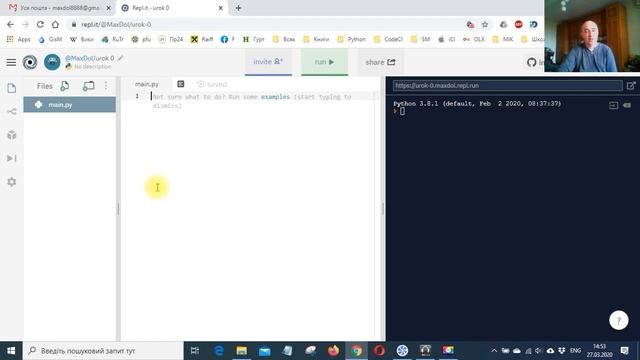
Task: Open the version control sidebar icon
Action: pyautogui.click(x=11, y=111)
